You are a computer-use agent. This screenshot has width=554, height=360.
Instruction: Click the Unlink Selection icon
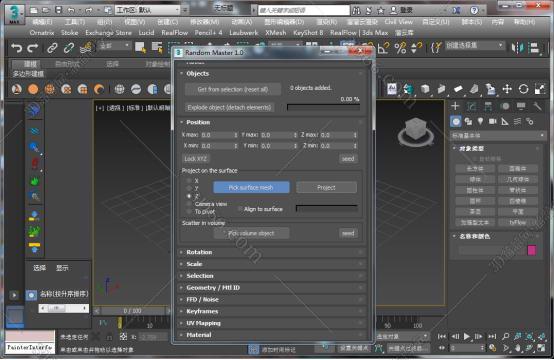69,48
